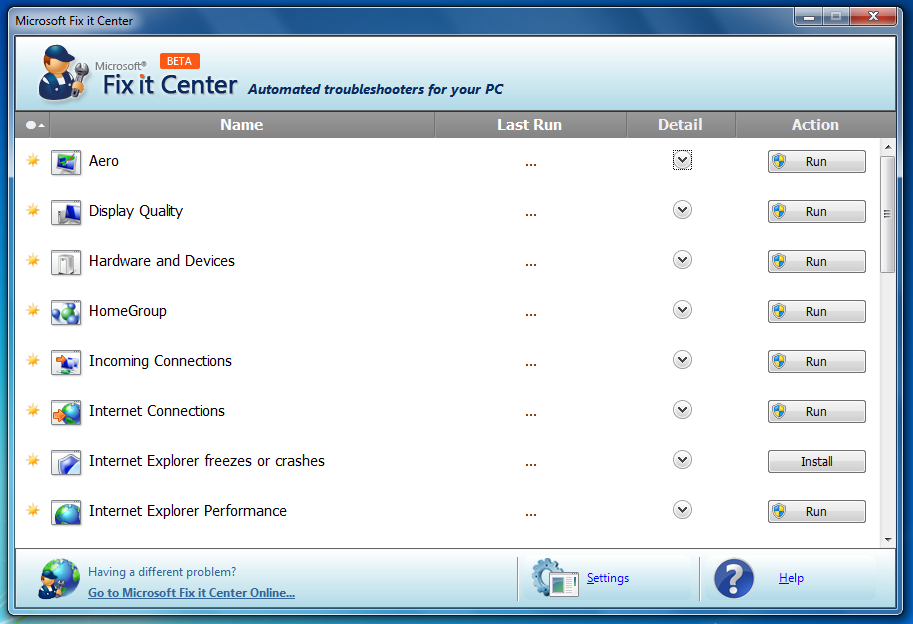Expand details for Hardware and Devices
This screenshot has width=913, height=624.
(x=682, y=260)
